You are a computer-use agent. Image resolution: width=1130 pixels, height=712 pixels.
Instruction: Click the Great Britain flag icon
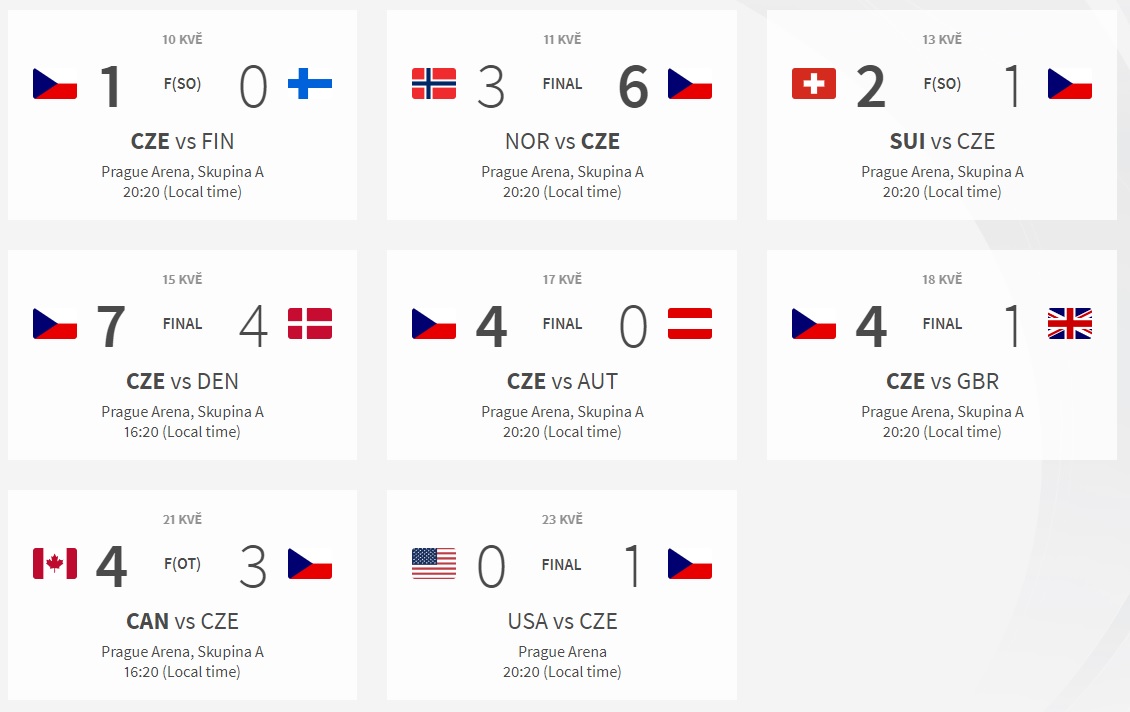click(x=1069, y=324)
